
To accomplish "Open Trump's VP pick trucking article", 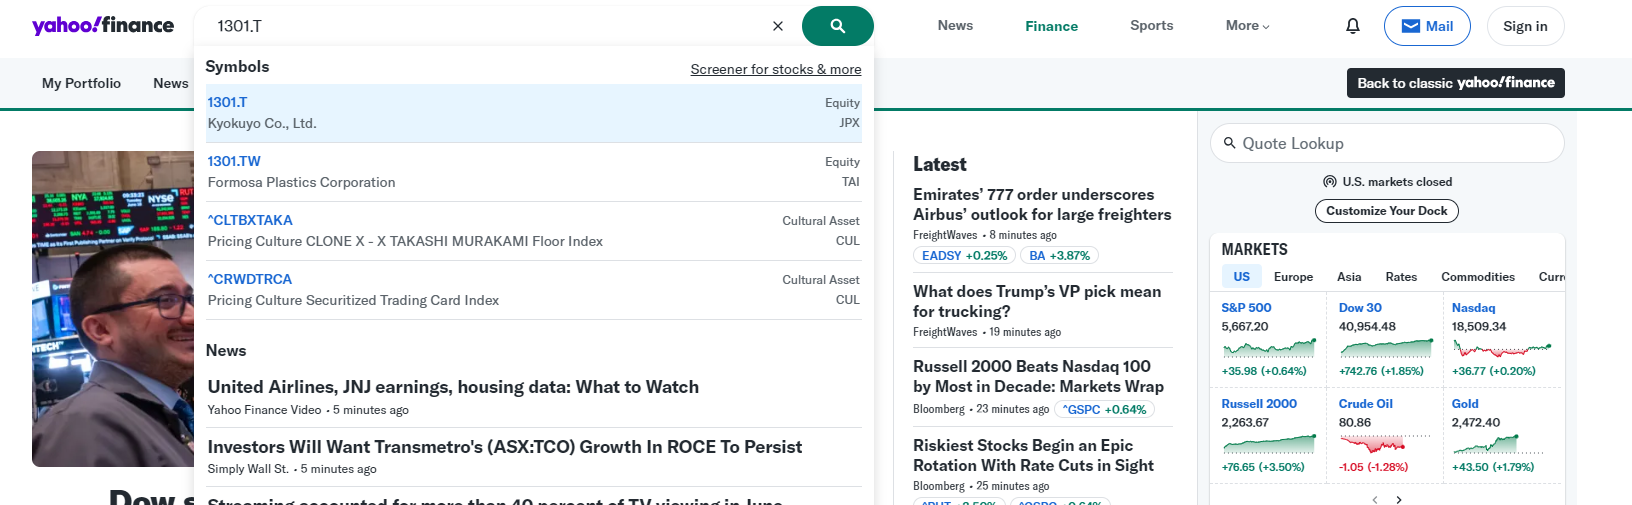I will click(1037, 301).
